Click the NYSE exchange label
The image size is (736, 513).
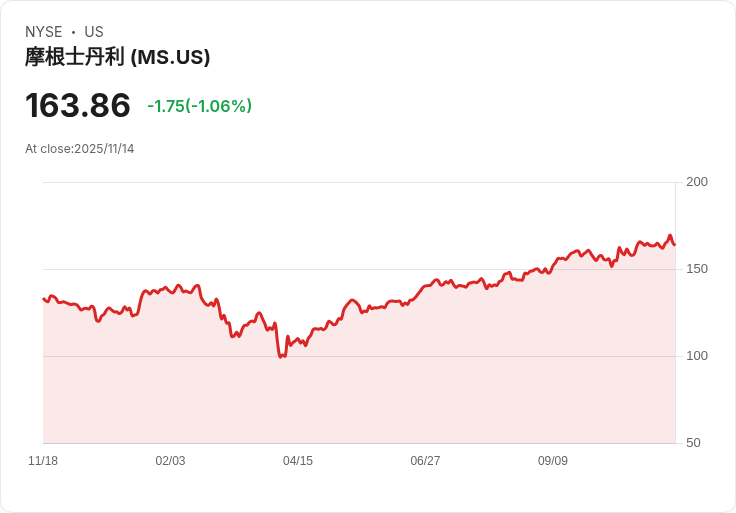coord(44,32)
